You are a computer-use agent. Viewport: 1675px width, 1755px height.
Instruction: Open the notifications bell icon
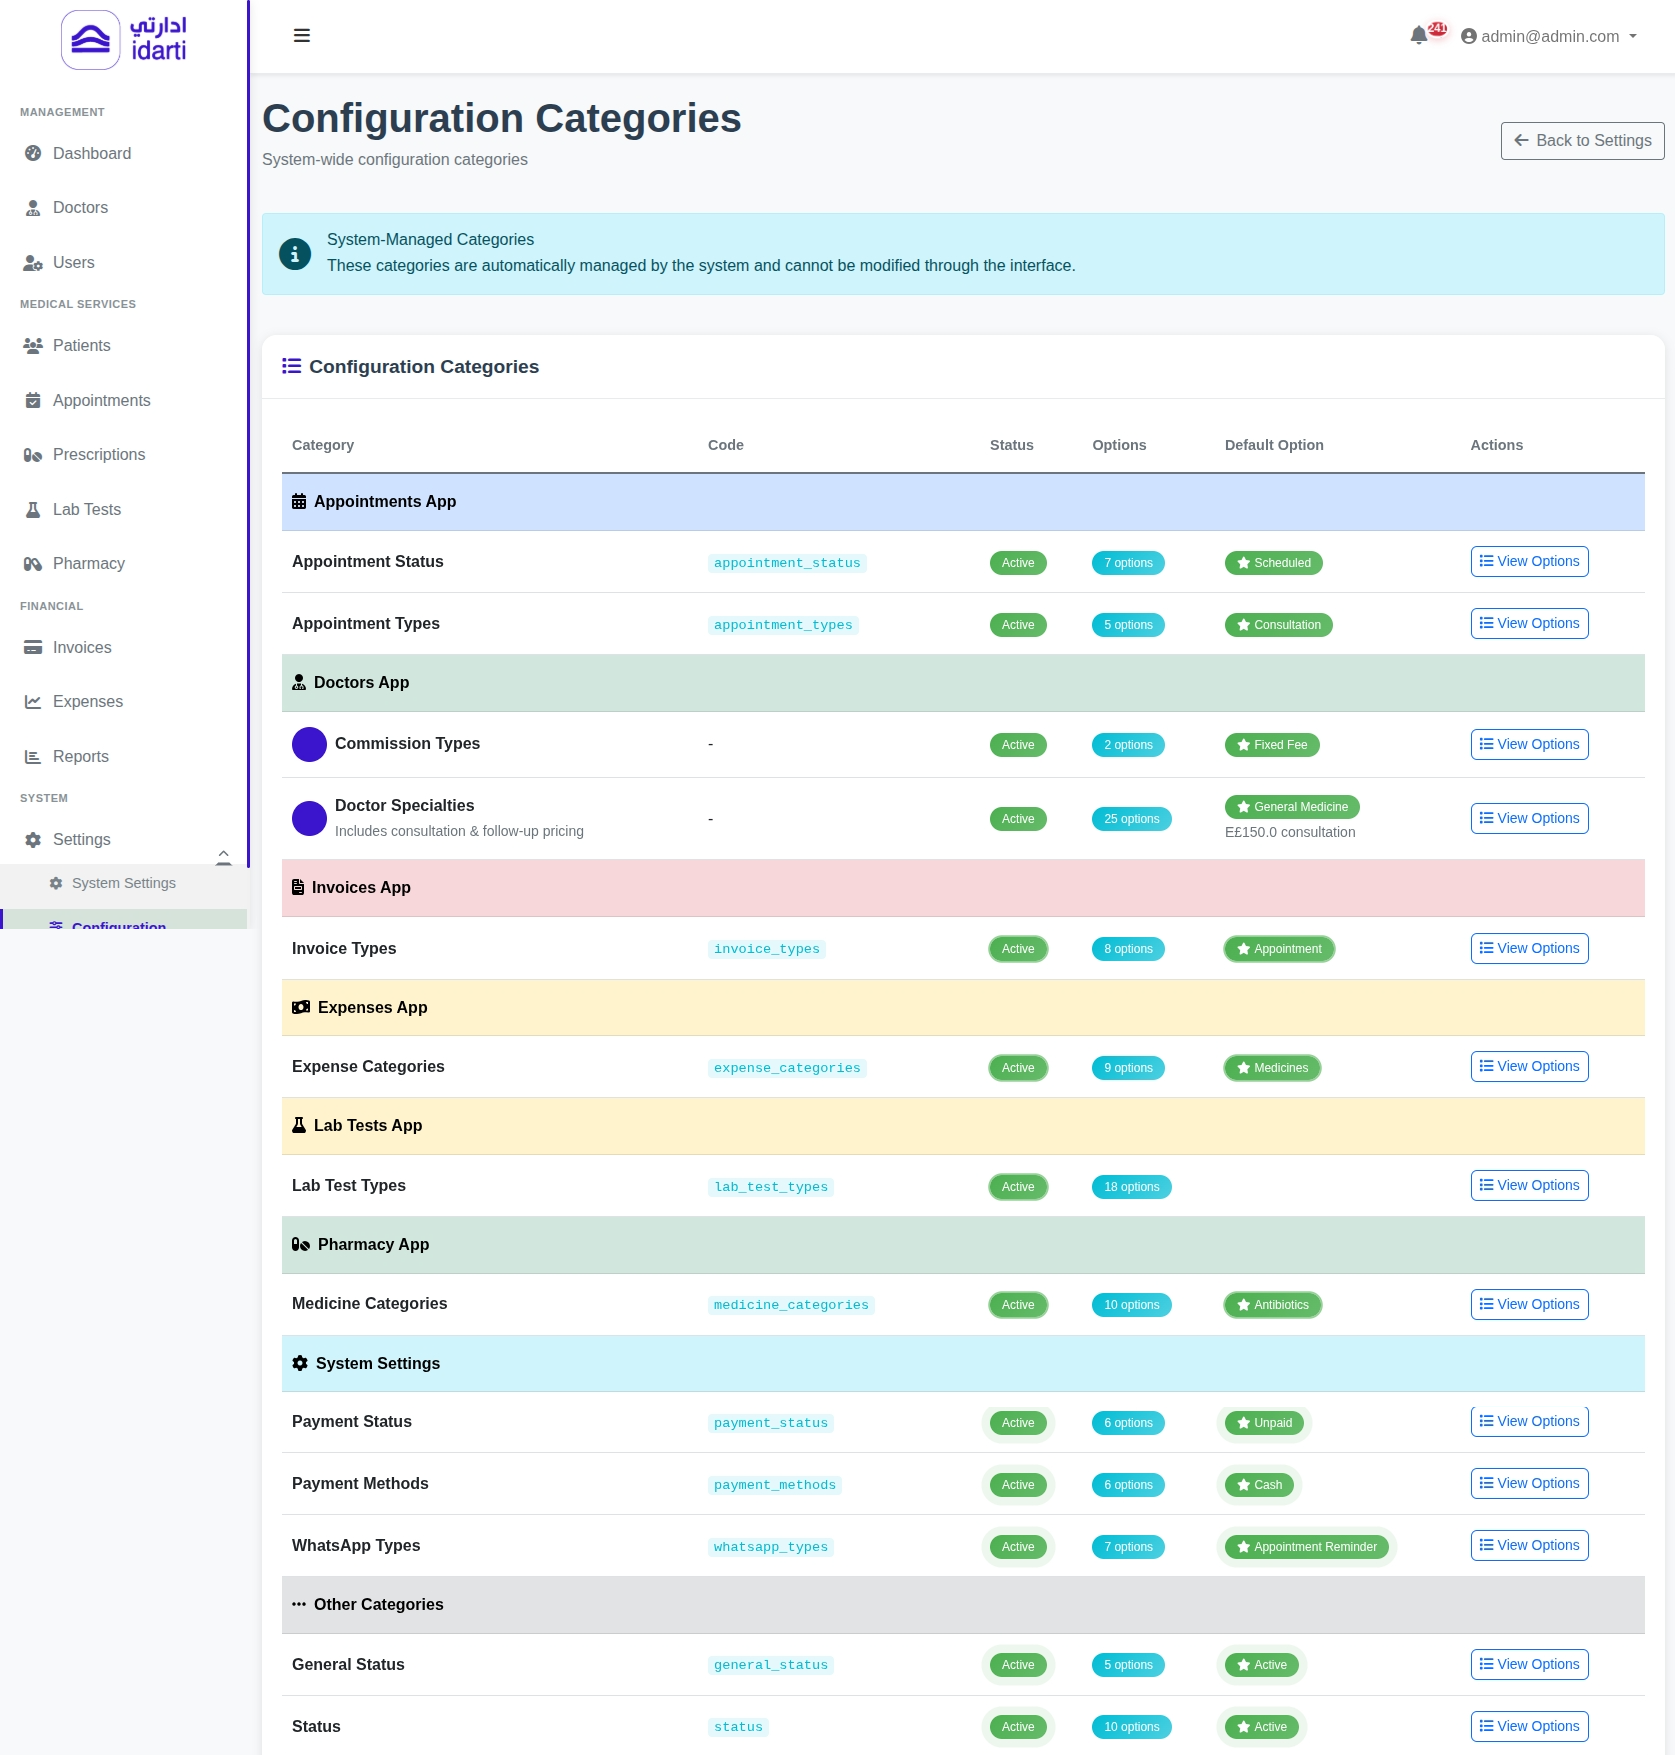point(1418,36)
